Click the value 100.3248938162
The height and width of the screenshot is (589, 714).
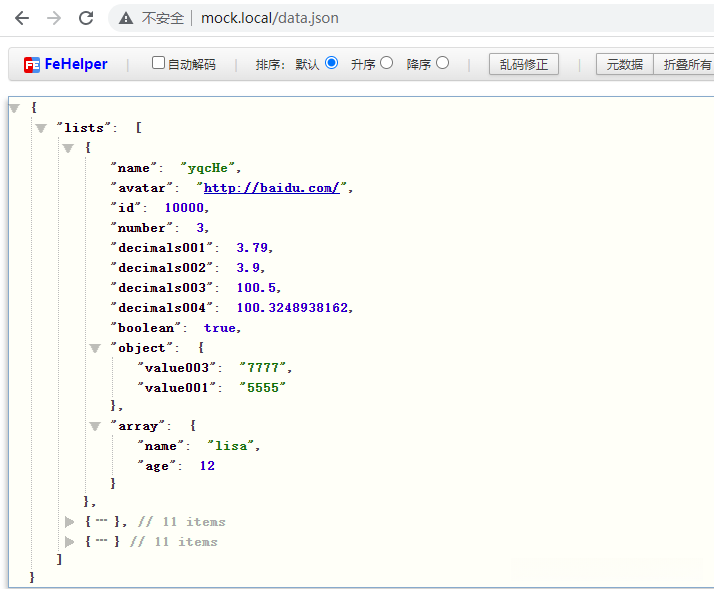tap(292, 308)
